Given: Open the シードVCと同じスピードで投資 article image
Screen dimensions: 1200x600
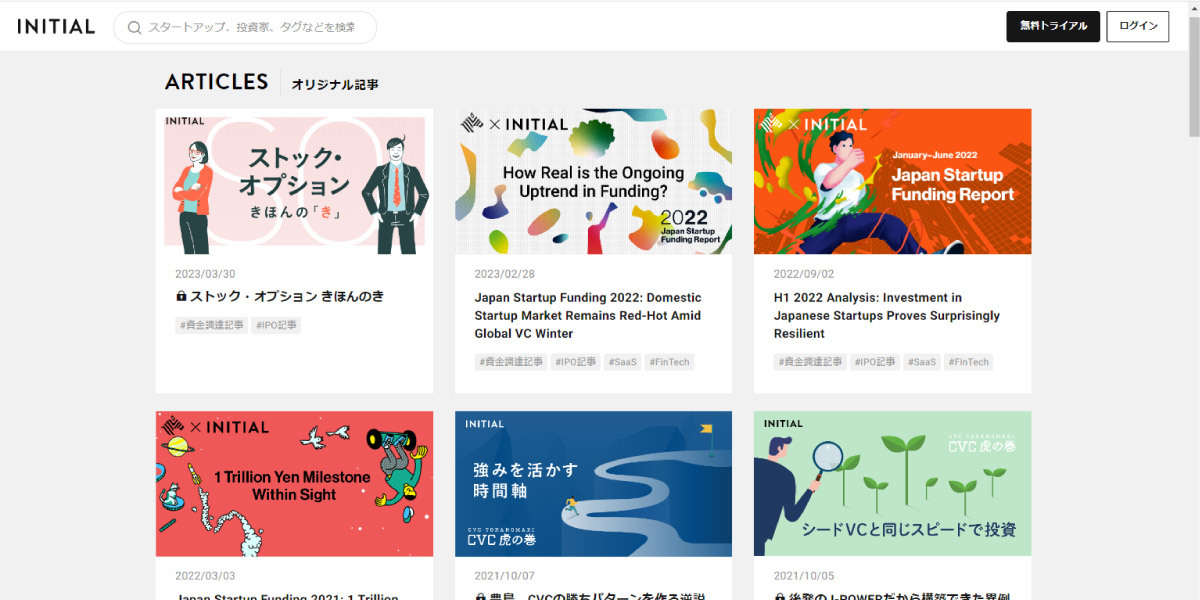Looking at the screenshot, I should click(x=892, y=484).
